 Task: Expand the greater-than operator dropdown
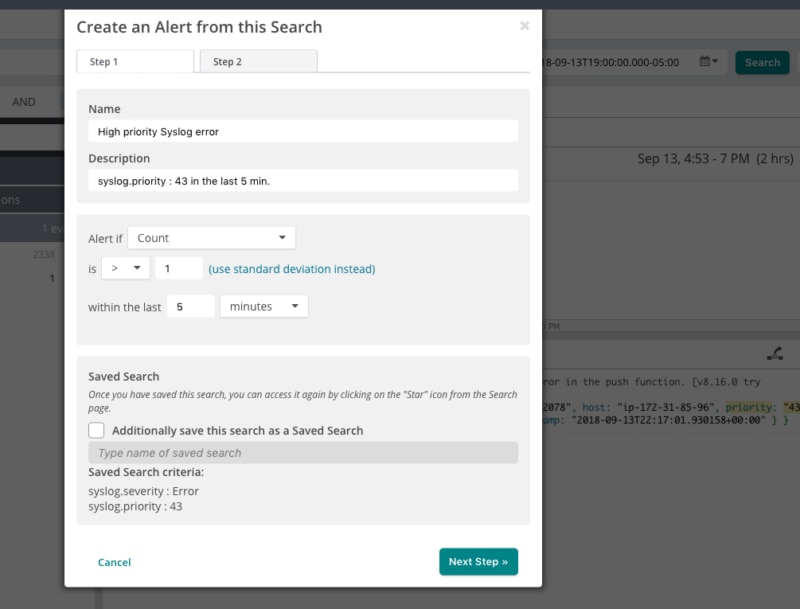[123, 268]
